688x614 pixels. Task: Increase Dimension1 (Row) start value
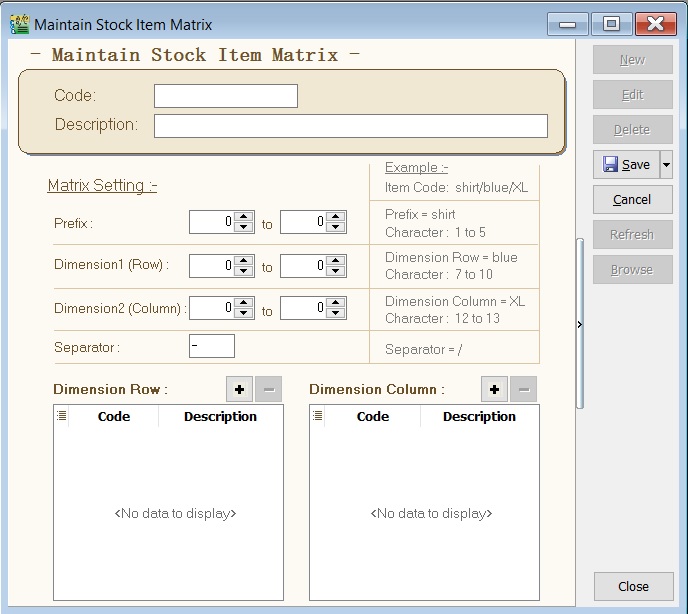pos(243,260)
